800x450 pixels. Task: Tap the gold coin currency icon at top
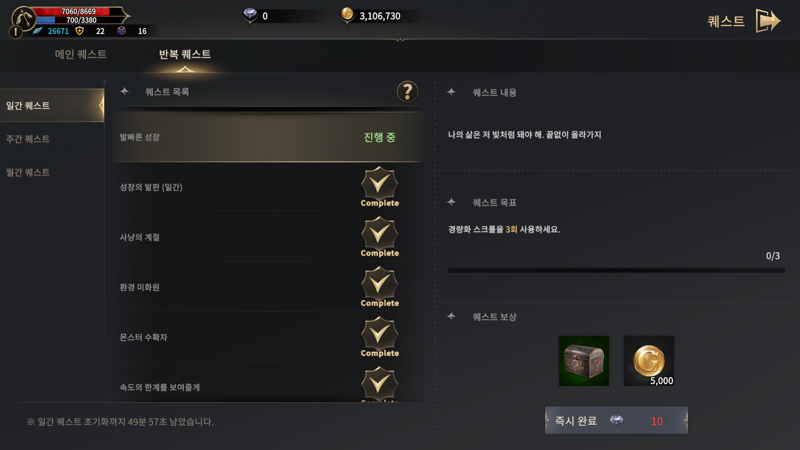[347, 15]
